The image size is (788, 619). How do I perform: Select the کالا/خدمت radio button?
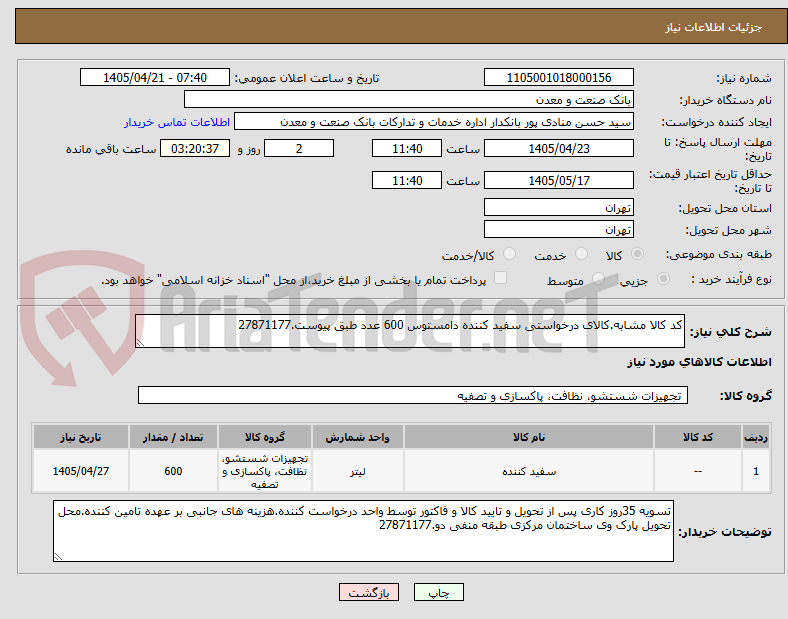tap(510, 254)
